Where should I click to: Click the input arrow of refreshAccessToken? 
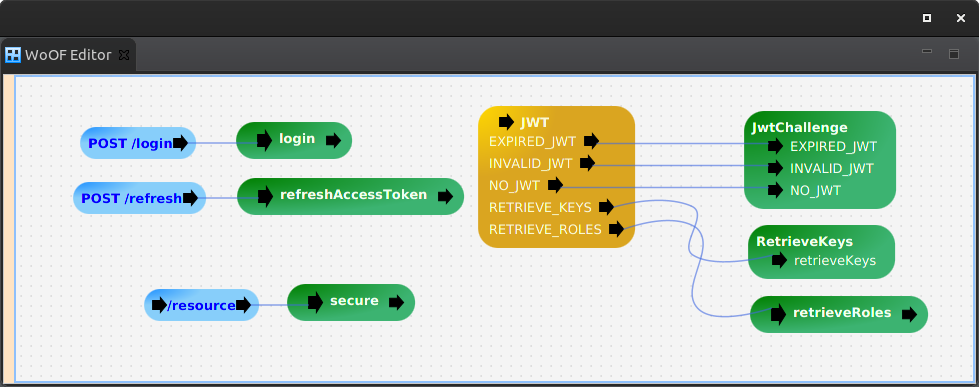coord(265,196)
